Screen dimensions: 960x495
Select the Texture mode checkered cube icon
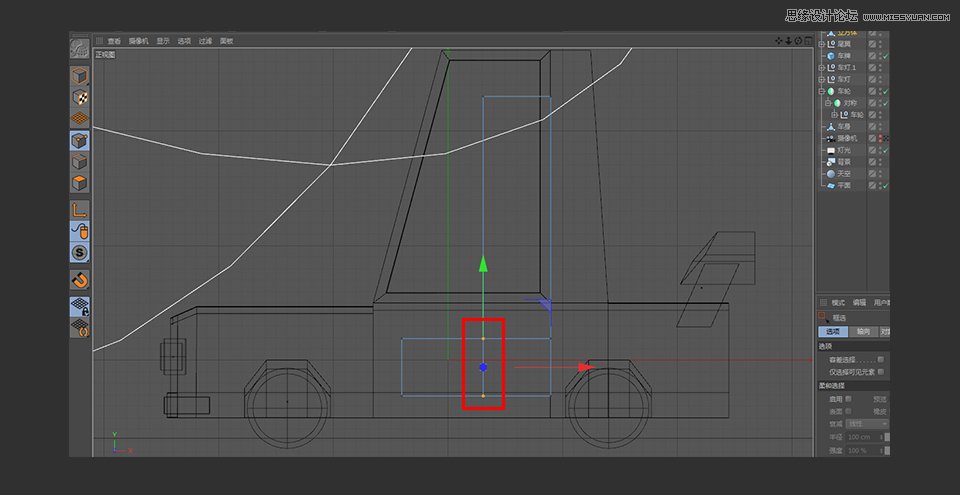click(x=80, y=97)
